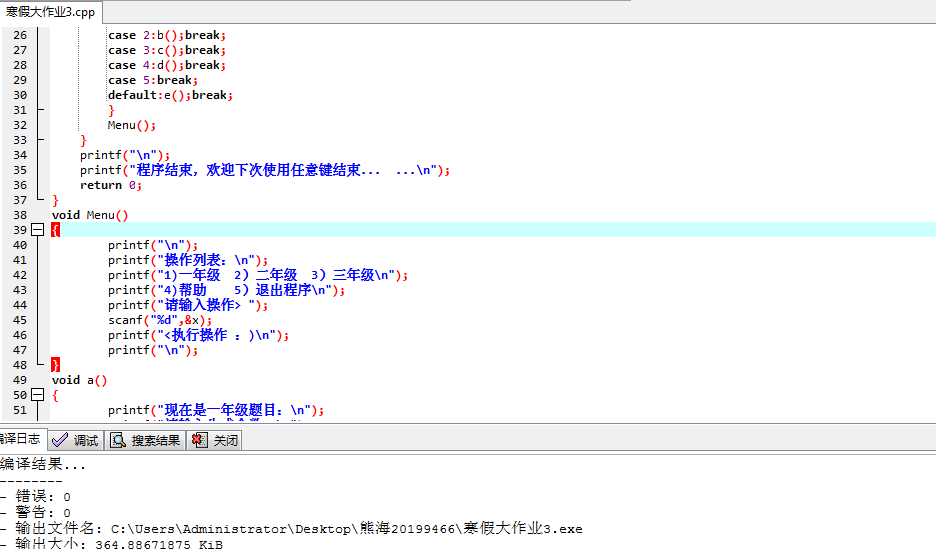
Task: Click the printf 现在是一年级题目 line
Action: pos(216,410)
